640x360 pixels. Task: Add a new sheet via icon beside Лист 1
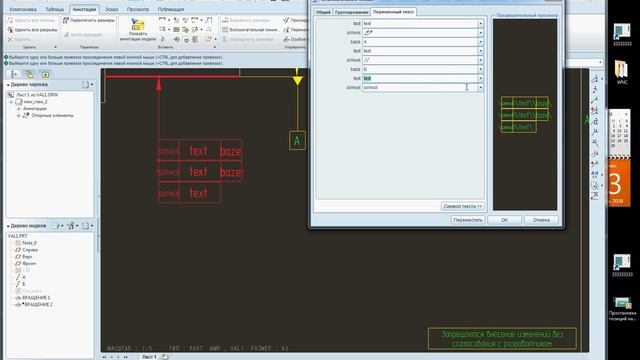click(x=165, y=357)
